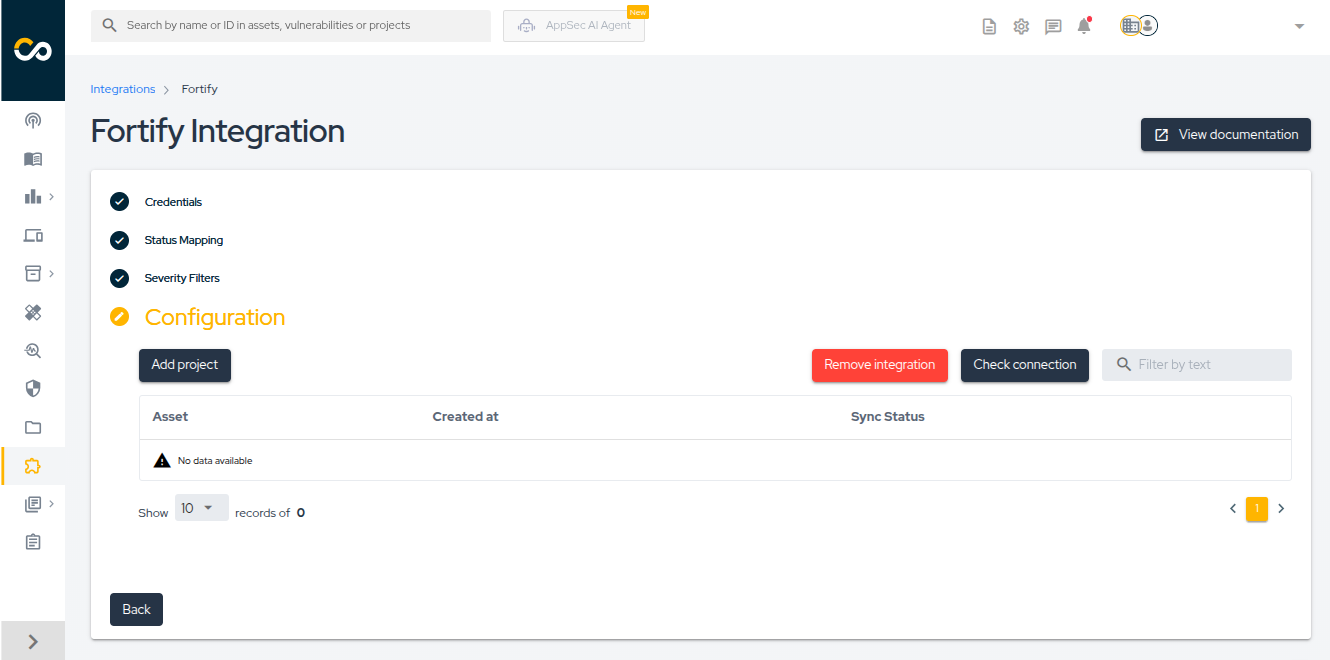
Task: Click the Add project button
Action: click(185, 365)
